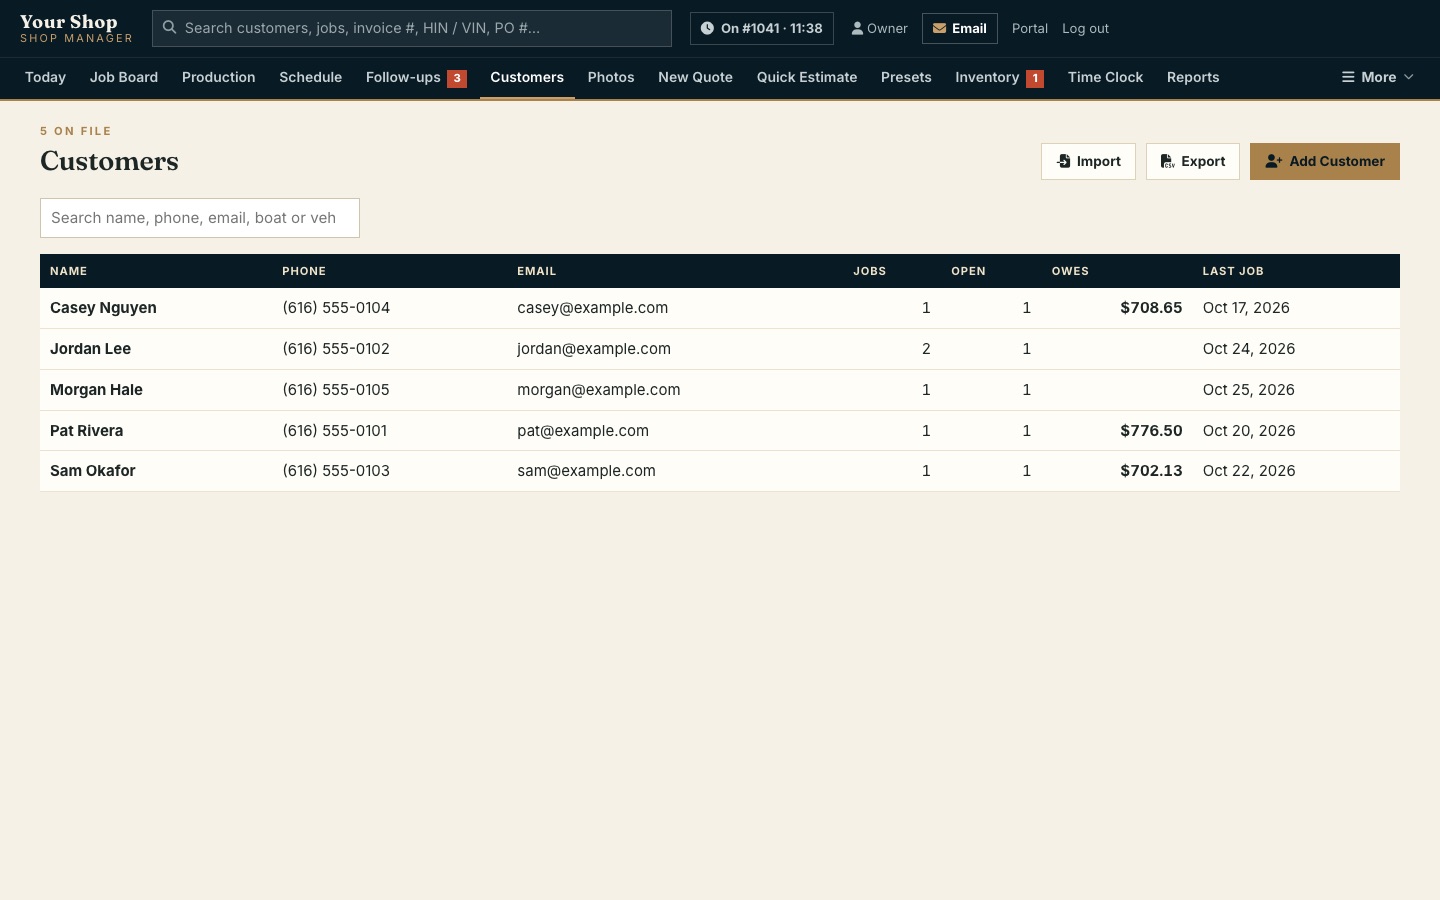
Task: Click the Owner user icon
Action: click(x=857, y=28)
